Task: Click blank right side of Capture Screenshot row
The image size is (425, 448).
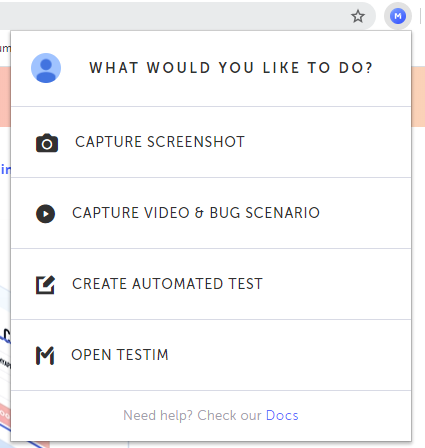Action: pos(328,142)
